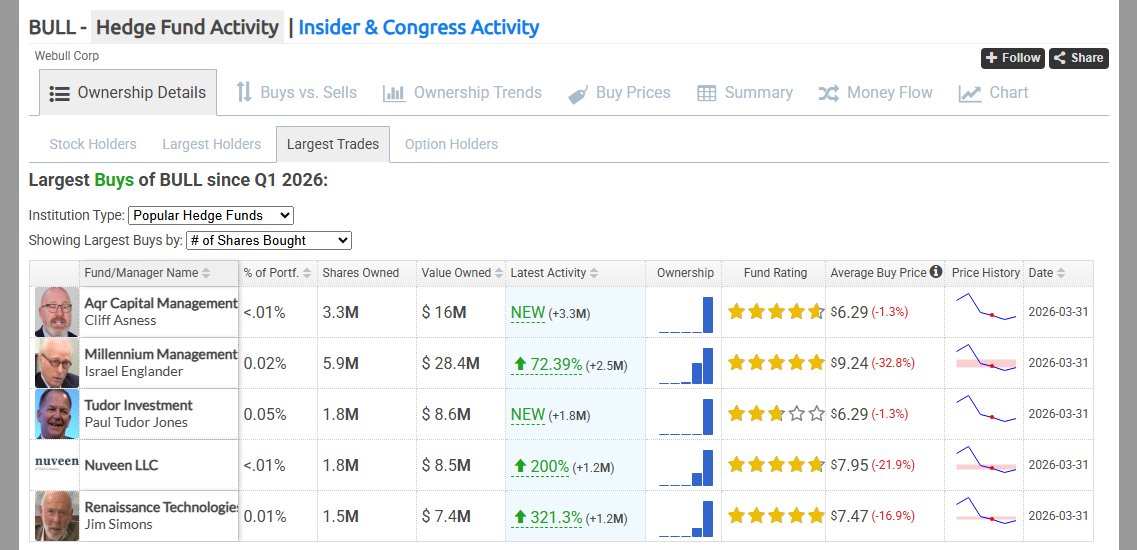Viewport: 1137px width, 550px height.
Task: Click Millennium Management price history sparkline
Action: pos(986,358)
